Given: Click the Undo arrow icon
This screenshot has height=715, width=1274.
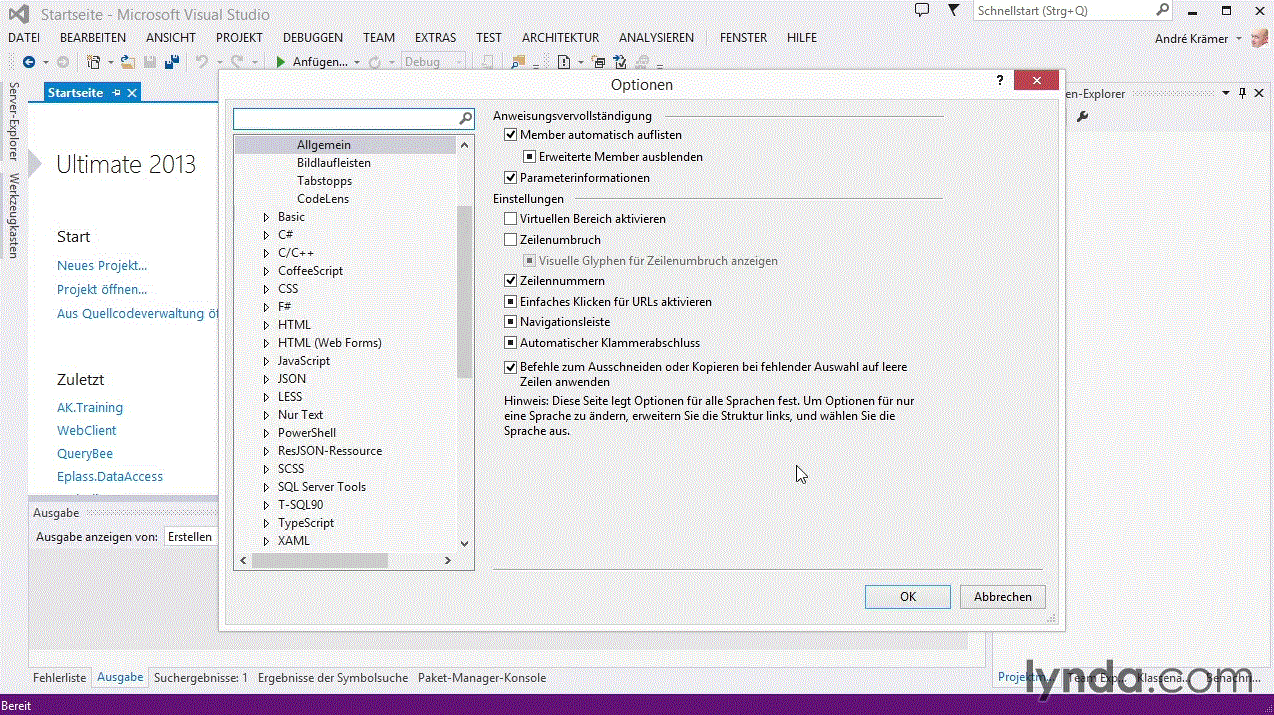Looking at the screenshot, I should pos(201,62).
